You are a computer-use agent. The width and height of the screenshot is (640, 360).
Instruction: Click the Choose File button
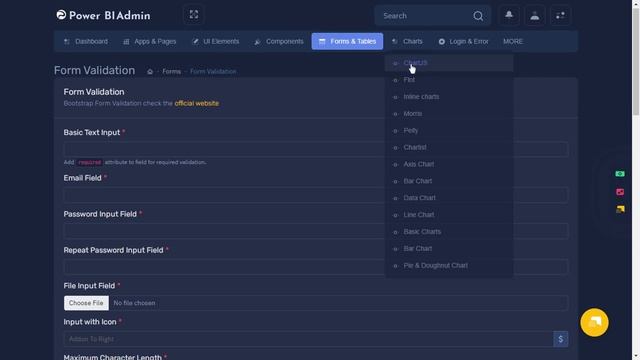click(x=86, y=303)
